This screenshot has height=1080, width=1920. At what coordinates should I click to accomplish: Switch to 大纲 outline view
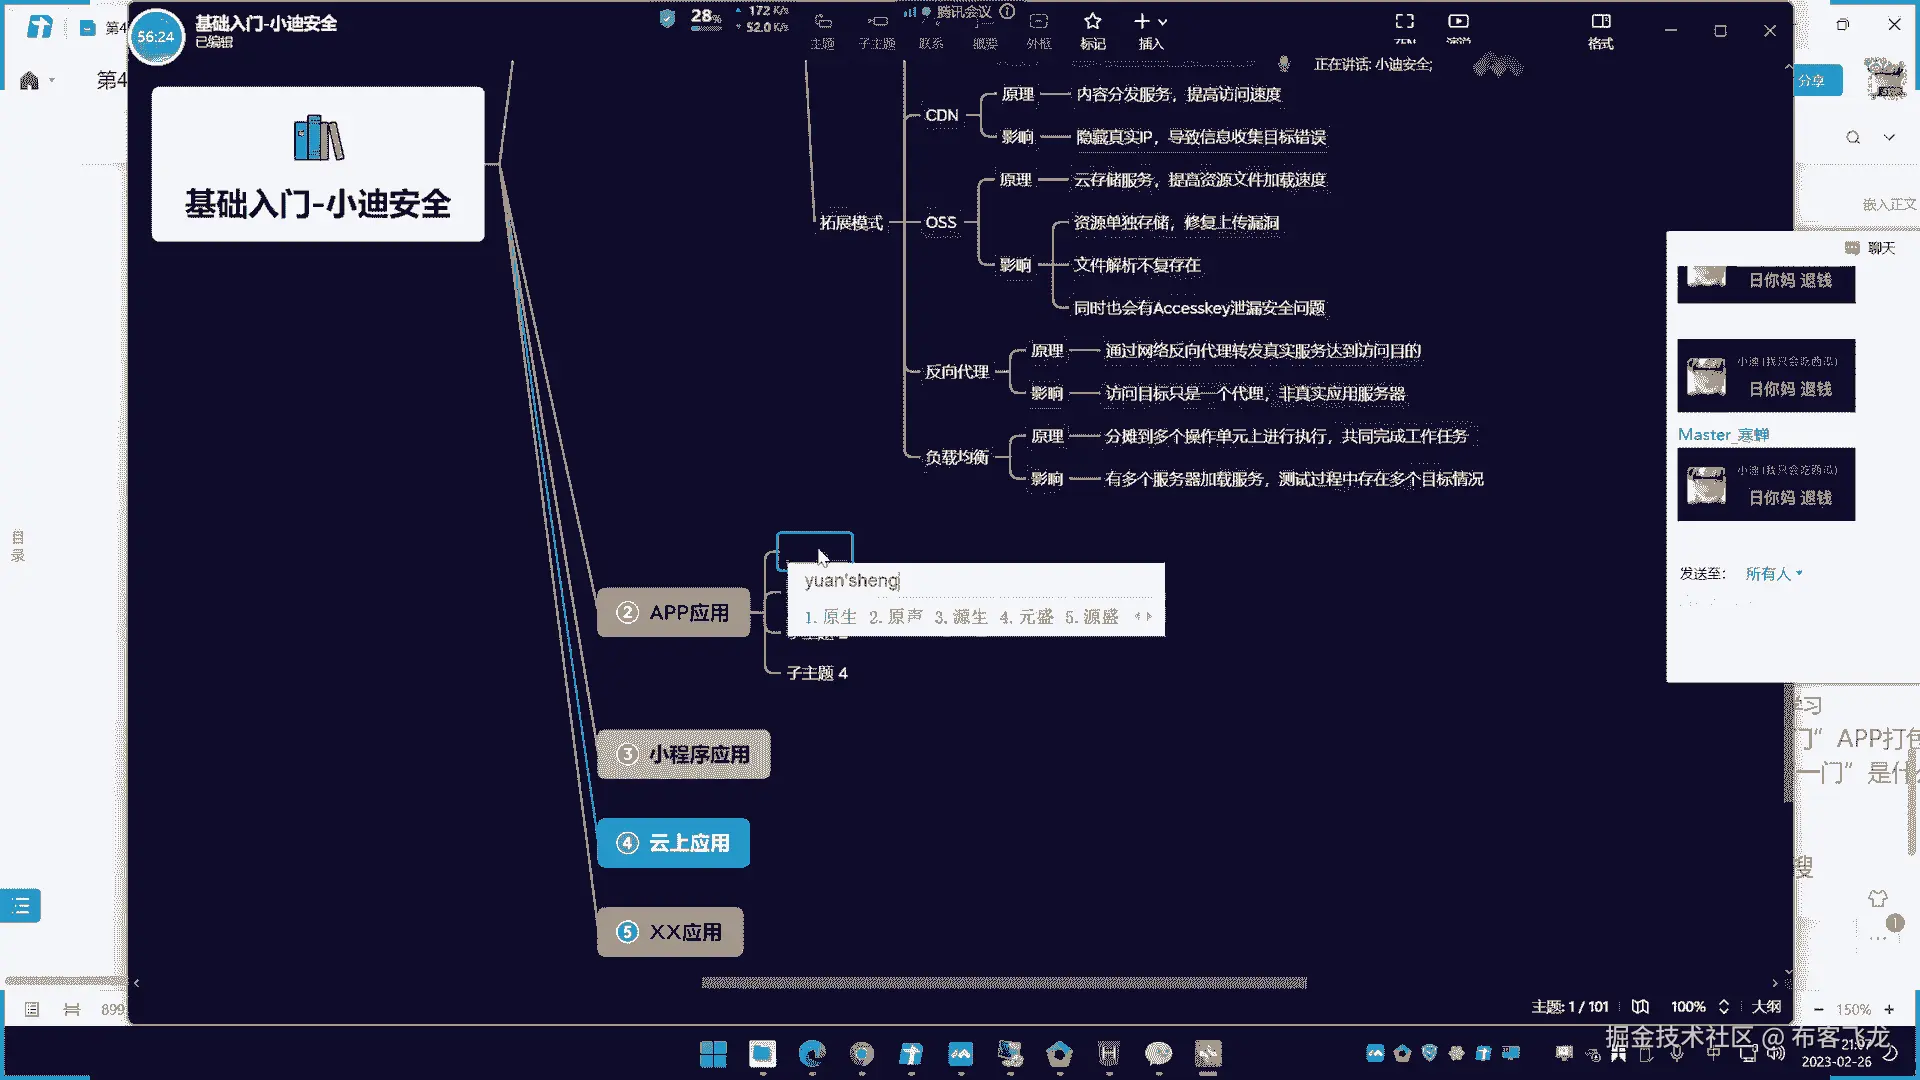(1766, 1006)
